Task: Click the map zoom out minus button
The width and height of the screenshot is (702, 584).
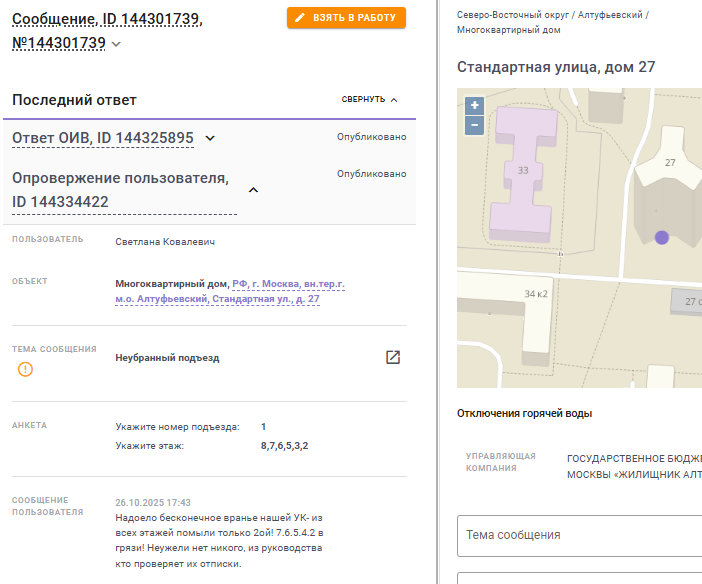Action: (x=475, y=125)
